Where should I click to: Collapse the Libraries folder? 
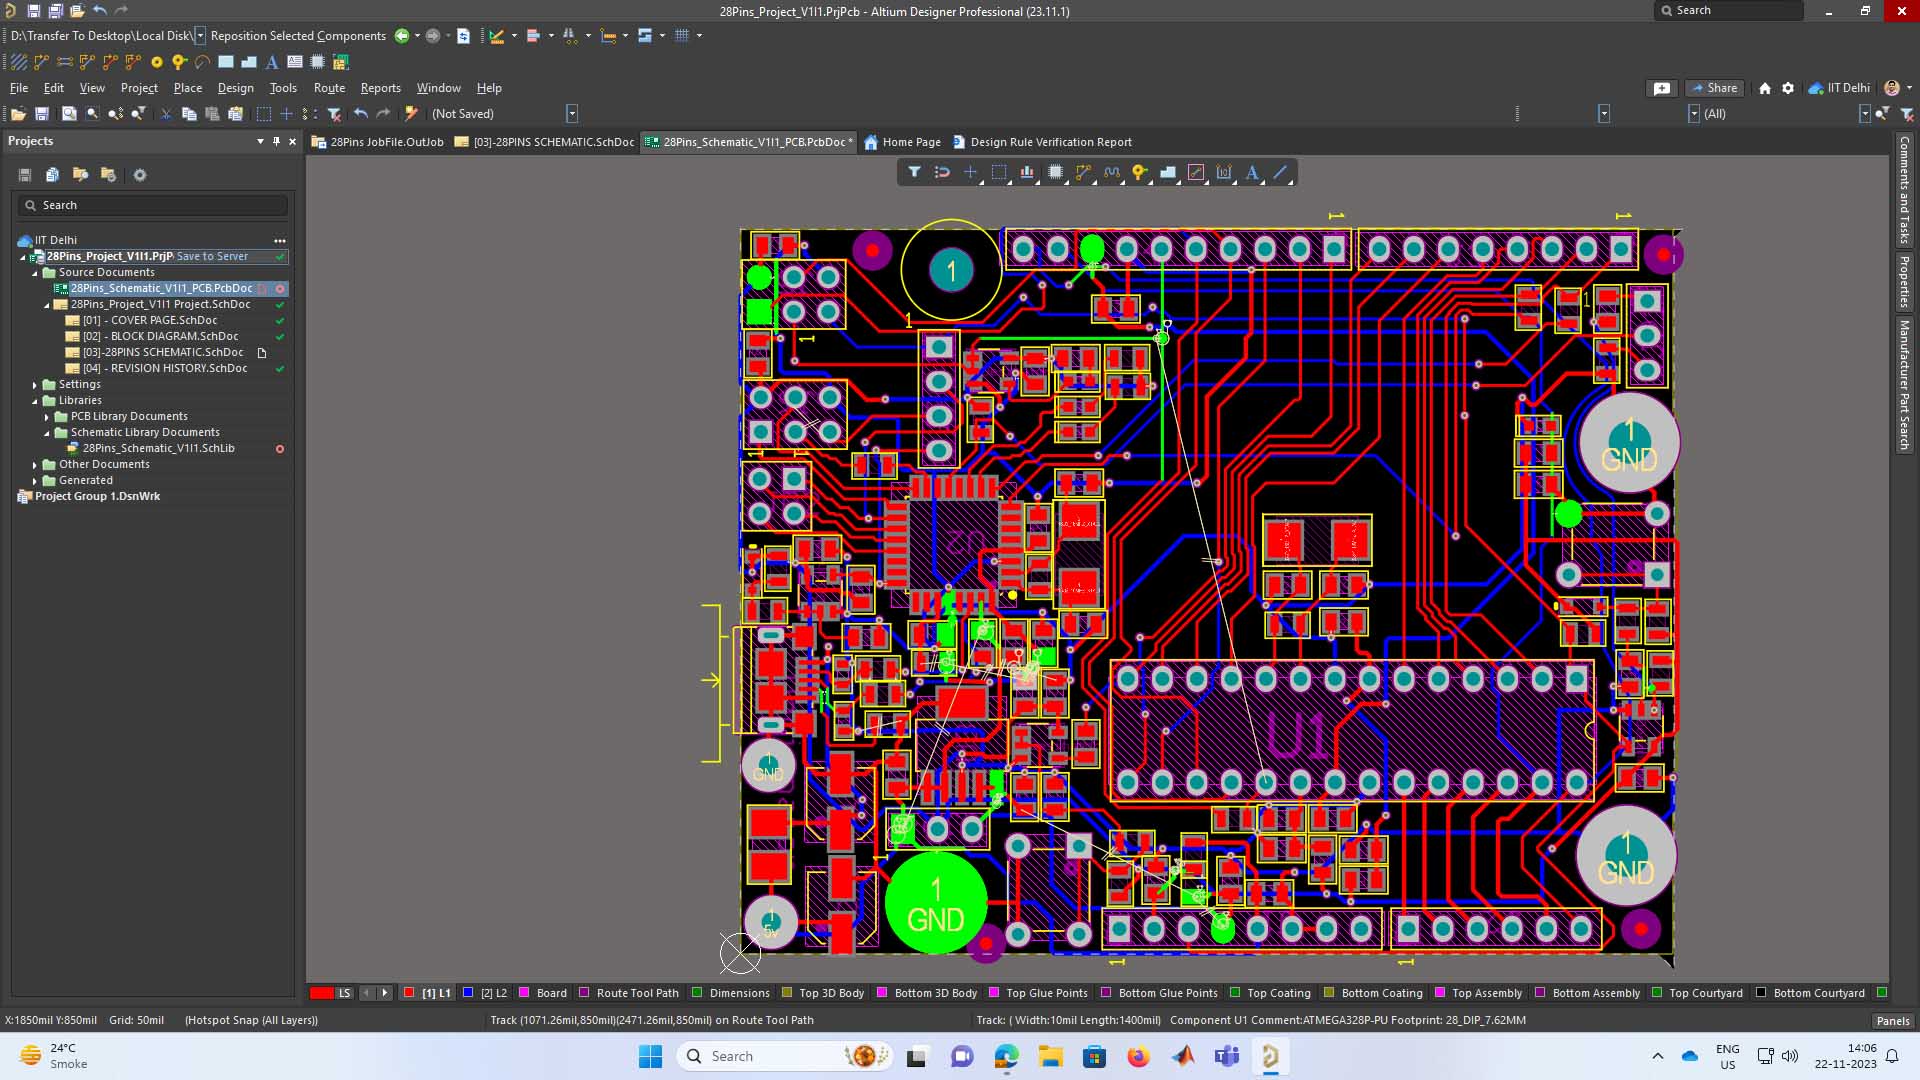click(x=35, y=400)
